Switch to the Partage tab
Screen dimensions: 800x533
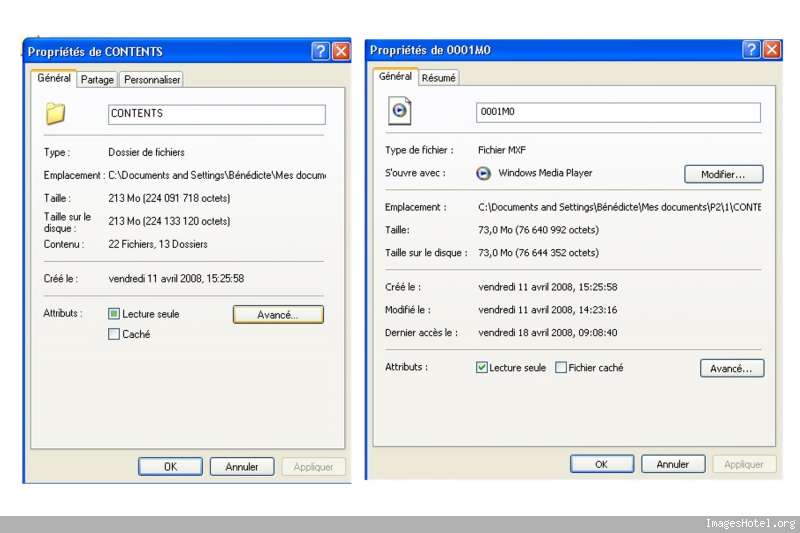pos(97,80)
